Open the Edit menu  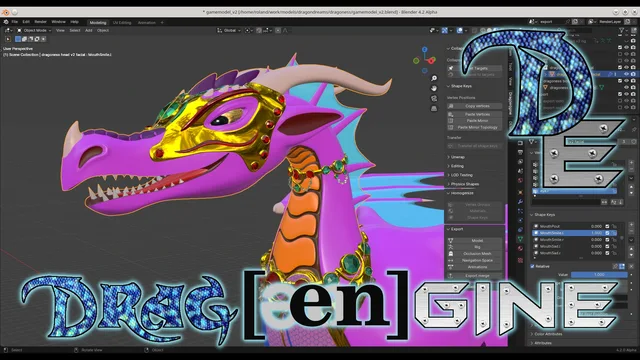point(26,22)
